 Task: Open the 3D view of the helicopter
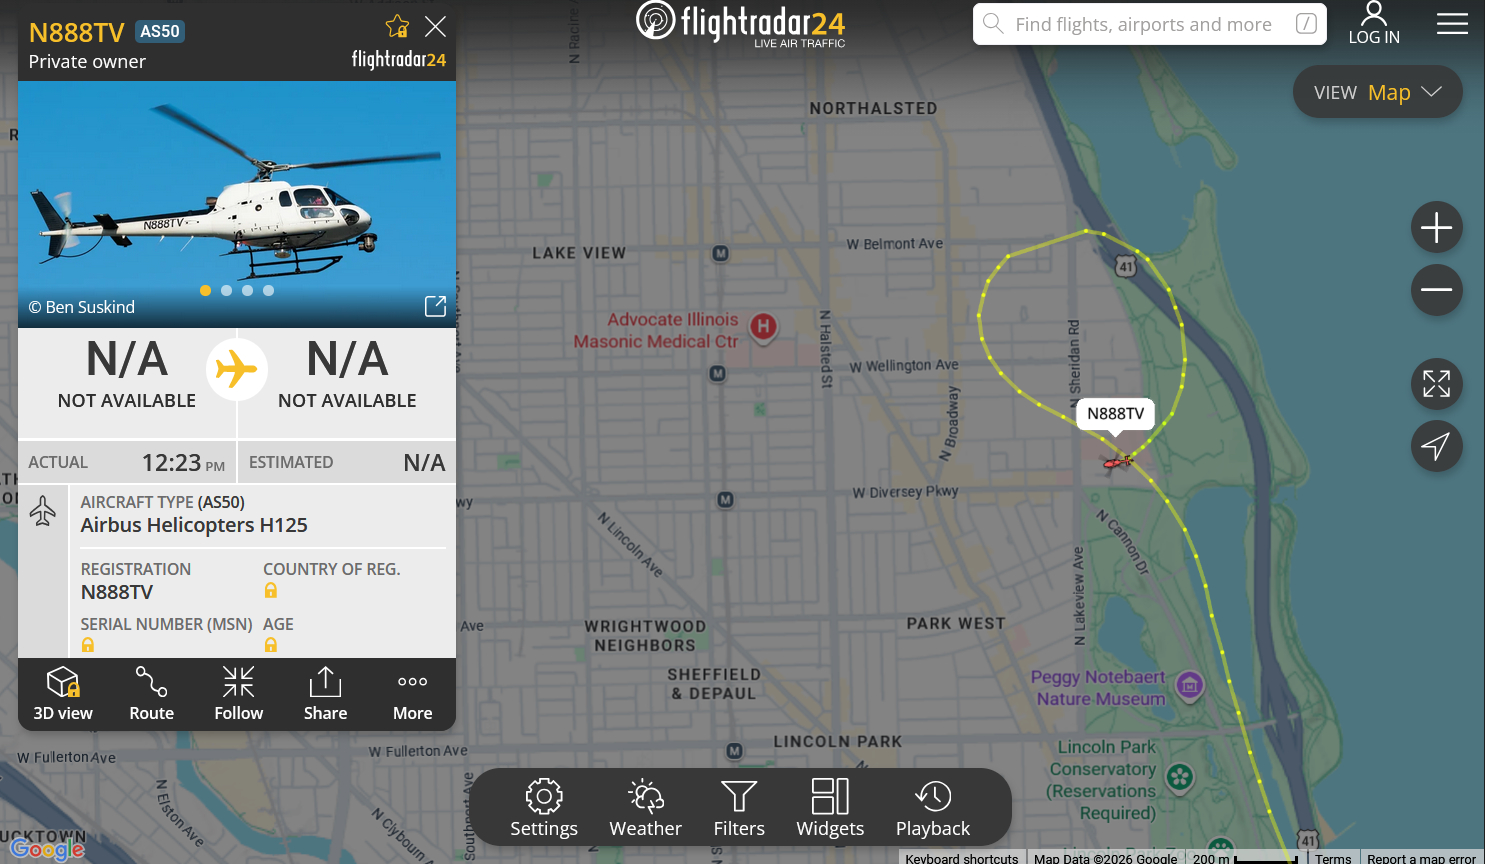63,694
